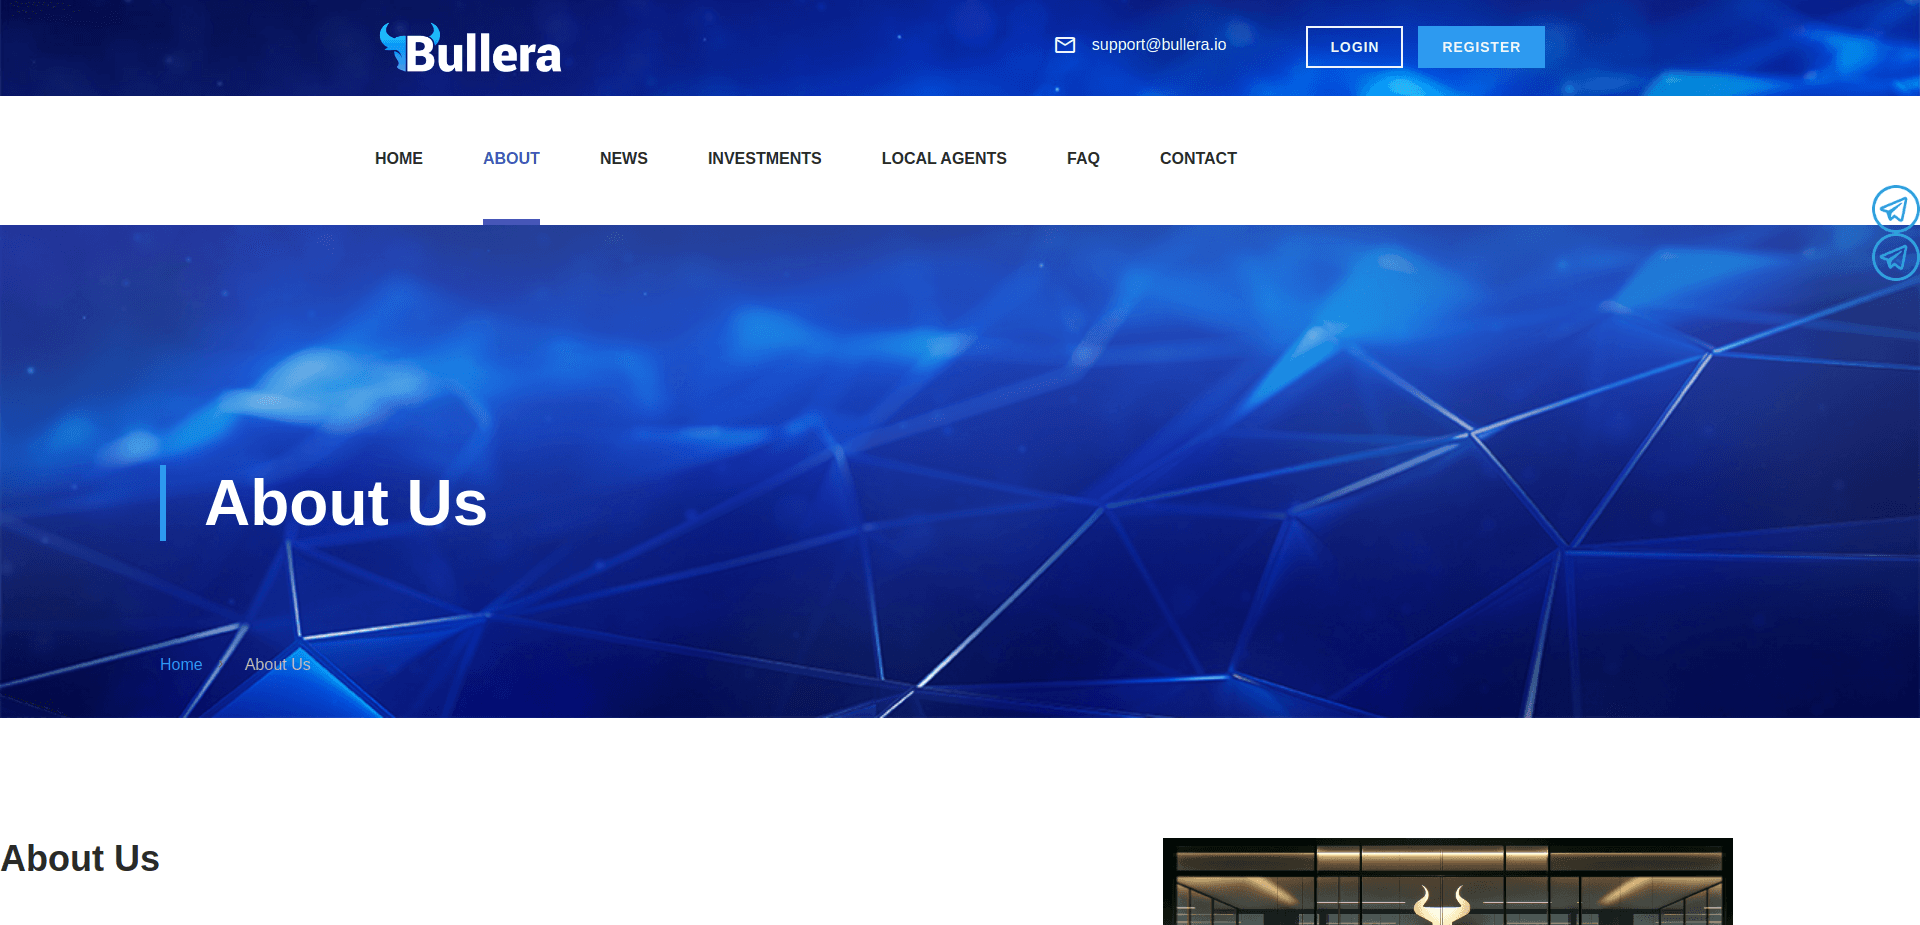The image size is (1920, 925).
Task: Click the envelope mail icon
Action: coord(1066,44)
